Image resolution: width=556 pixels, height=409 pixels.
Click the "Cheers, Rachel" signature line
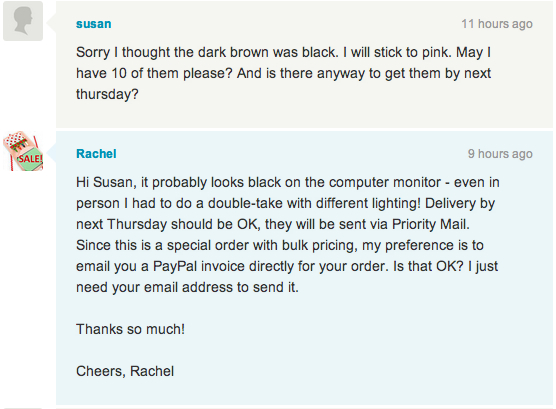[125, 371]
